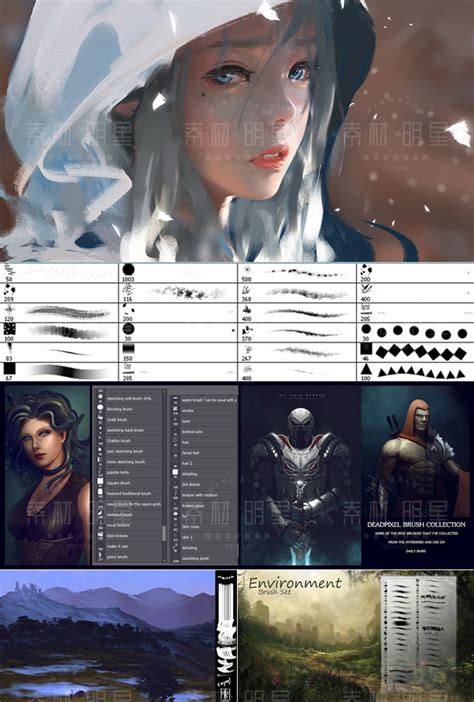Click the chalk brush tip icon
The image size is (474, 702).
(x=100, y=419)
